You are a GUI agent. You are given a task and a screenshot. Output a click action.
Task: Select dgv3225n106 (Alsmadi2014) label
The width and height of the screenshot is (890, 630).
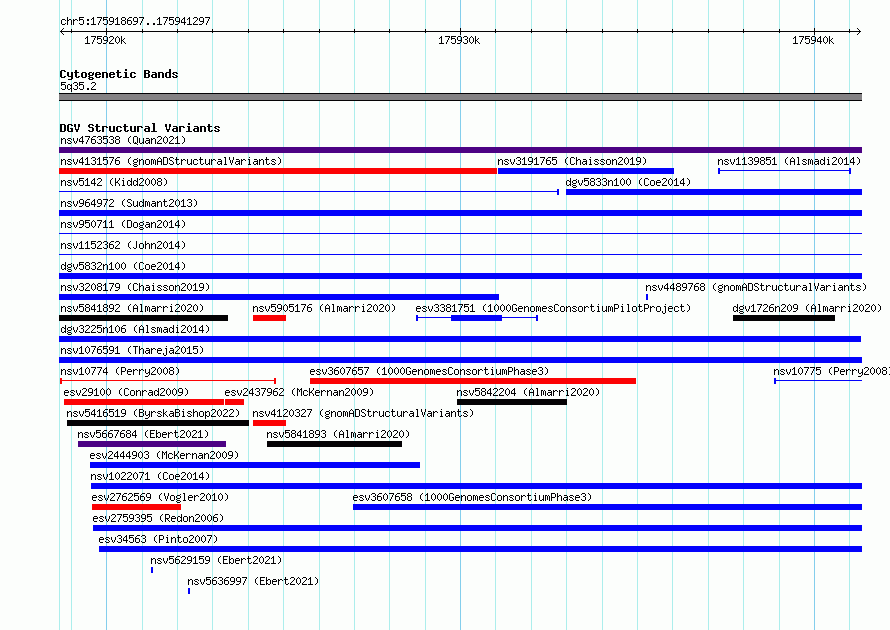pos(135,329)
